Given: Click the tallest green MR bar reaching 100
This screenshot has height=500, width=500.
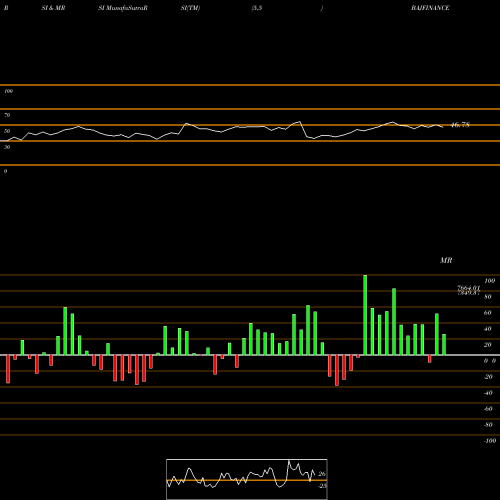Looking at the screenshot, I should pyautogui.click(x=365, y=315).
